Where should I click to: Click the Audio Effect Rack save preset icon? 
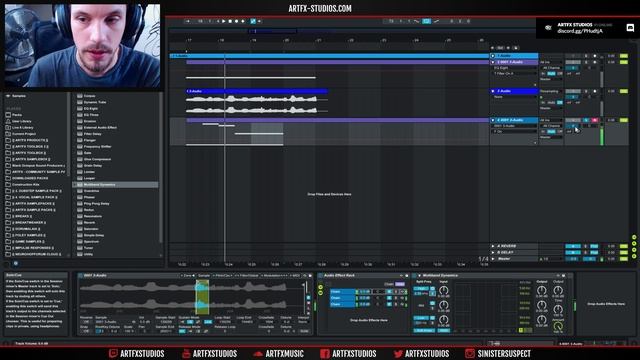[x=407, y=276]
